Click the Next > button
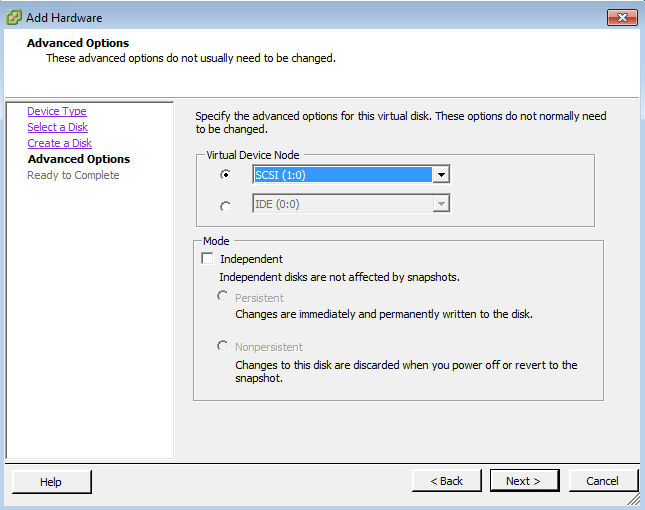Screen dimensions: 645x510 [x=524, y=481]
